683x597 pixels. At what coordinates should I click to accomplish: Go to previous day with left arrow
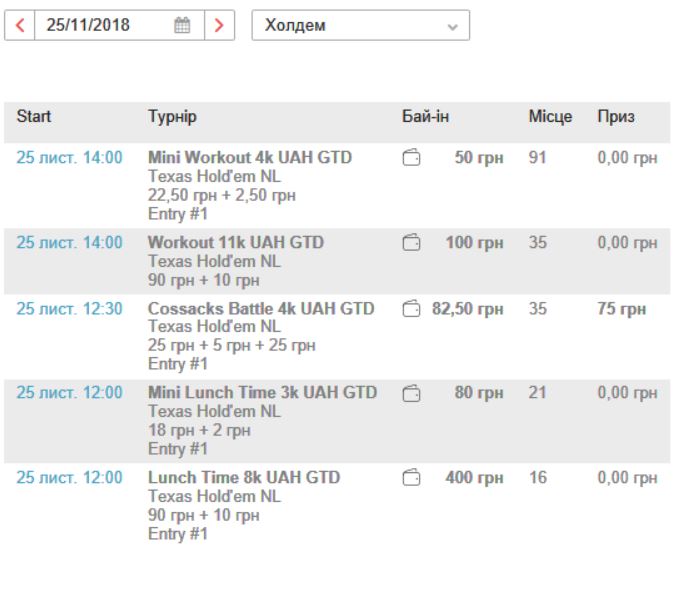[20, 25]
